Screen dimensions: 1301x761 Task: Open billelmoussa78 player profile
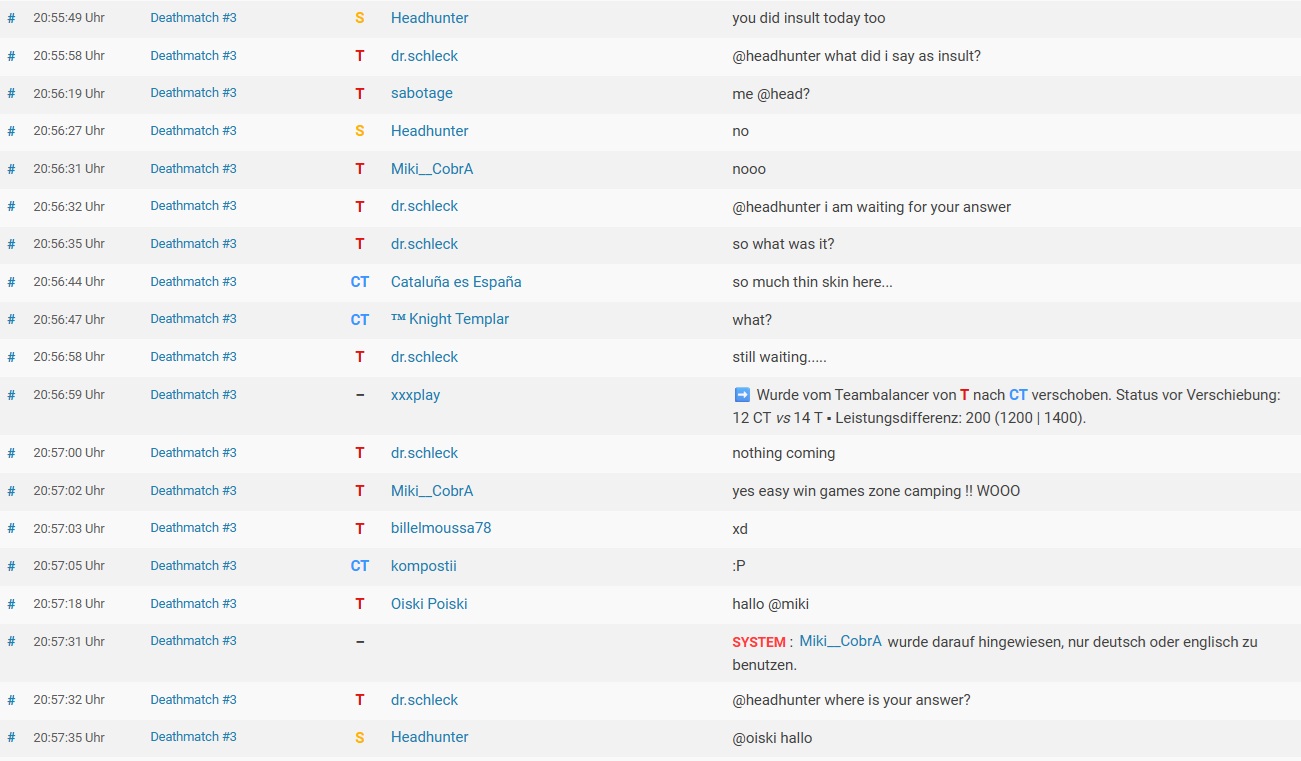pos(441,528)
